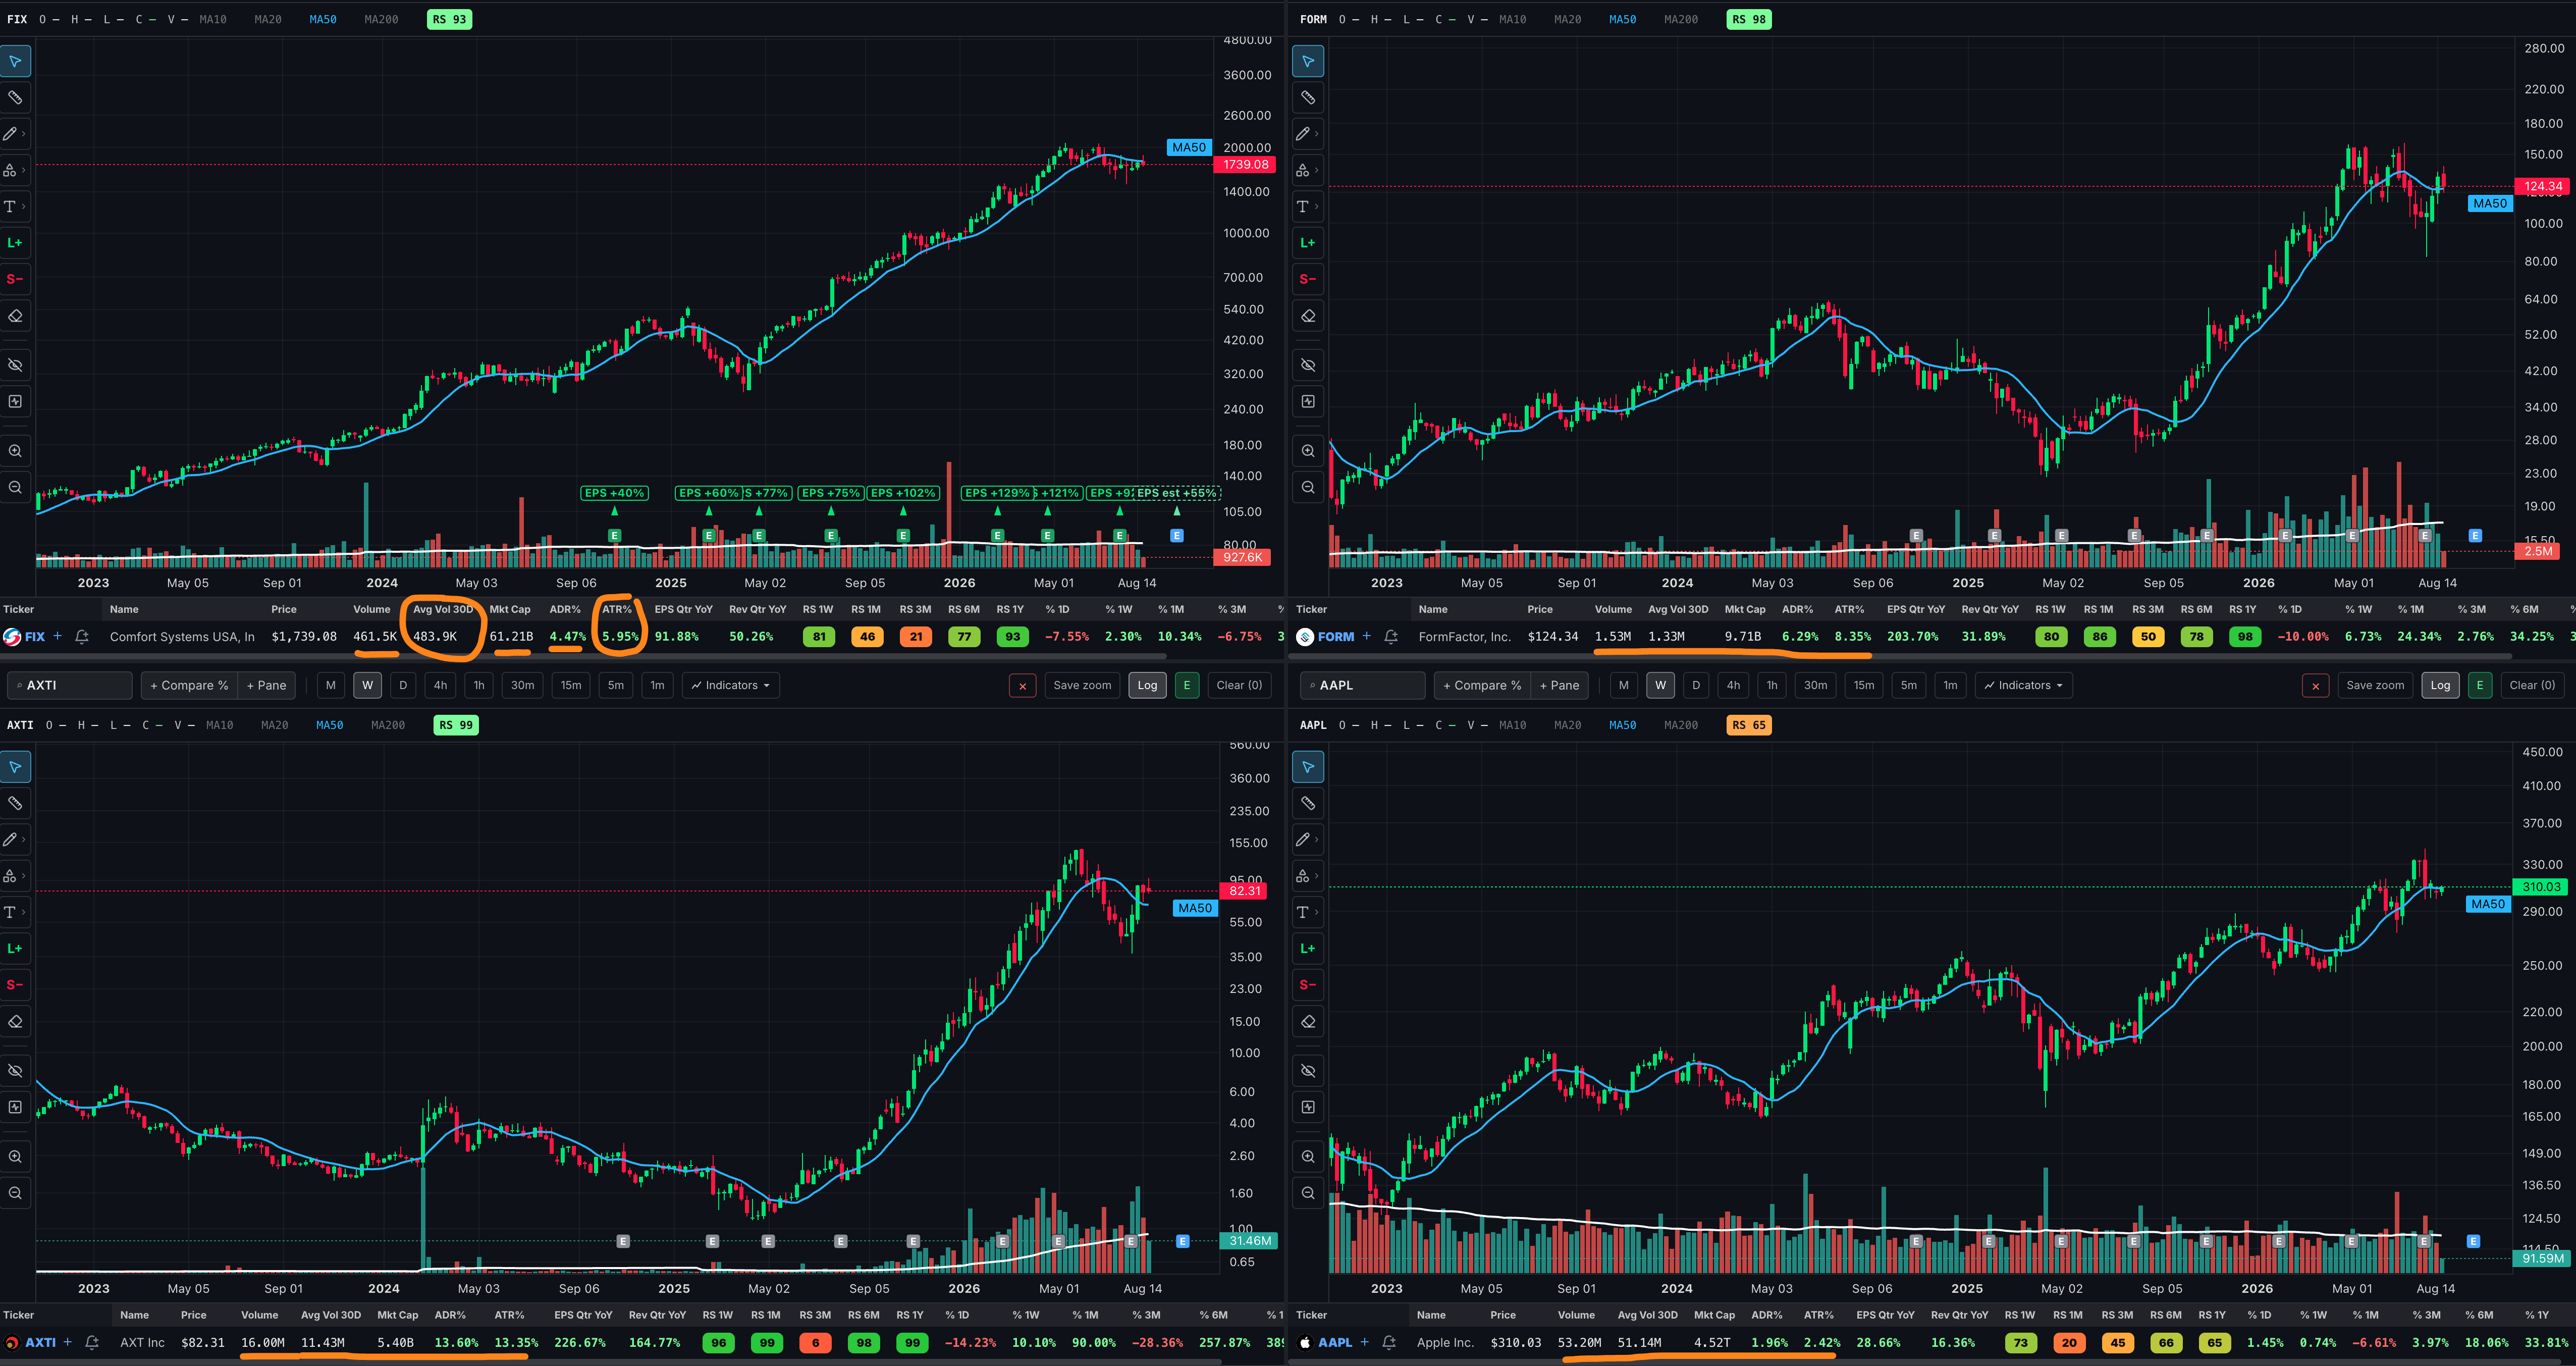Image resolution: width=2576 pixels, height=1366 pixels.
Task: Add AAPL to list with plus icon
Action: 1365,1342
